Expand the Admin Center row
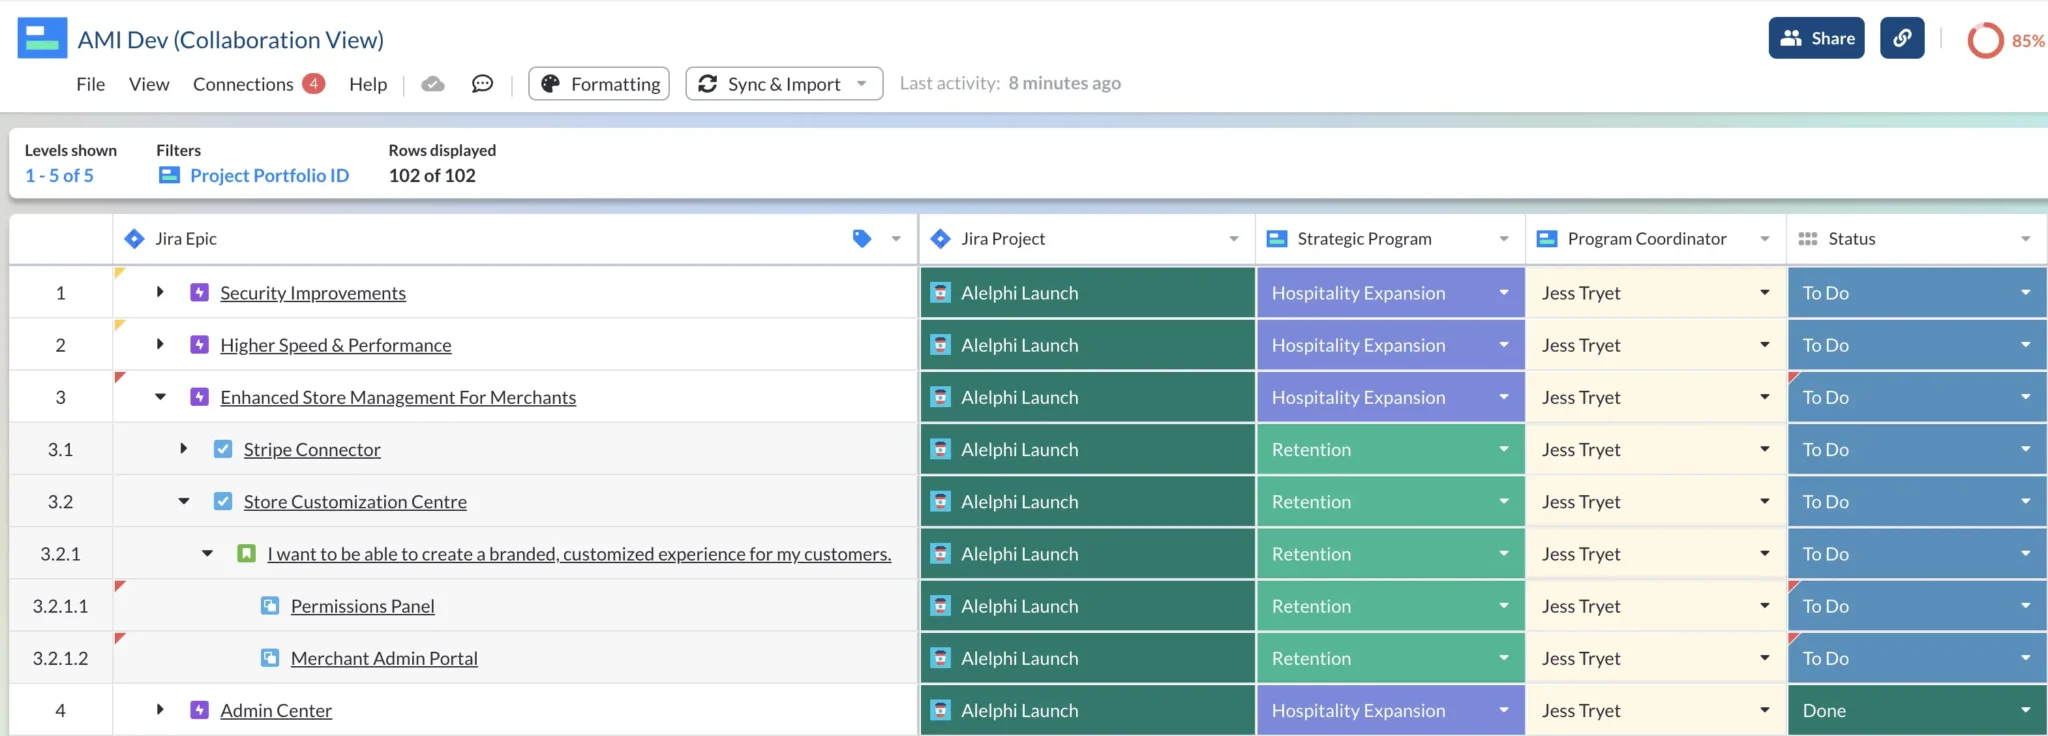 [160, 709]
